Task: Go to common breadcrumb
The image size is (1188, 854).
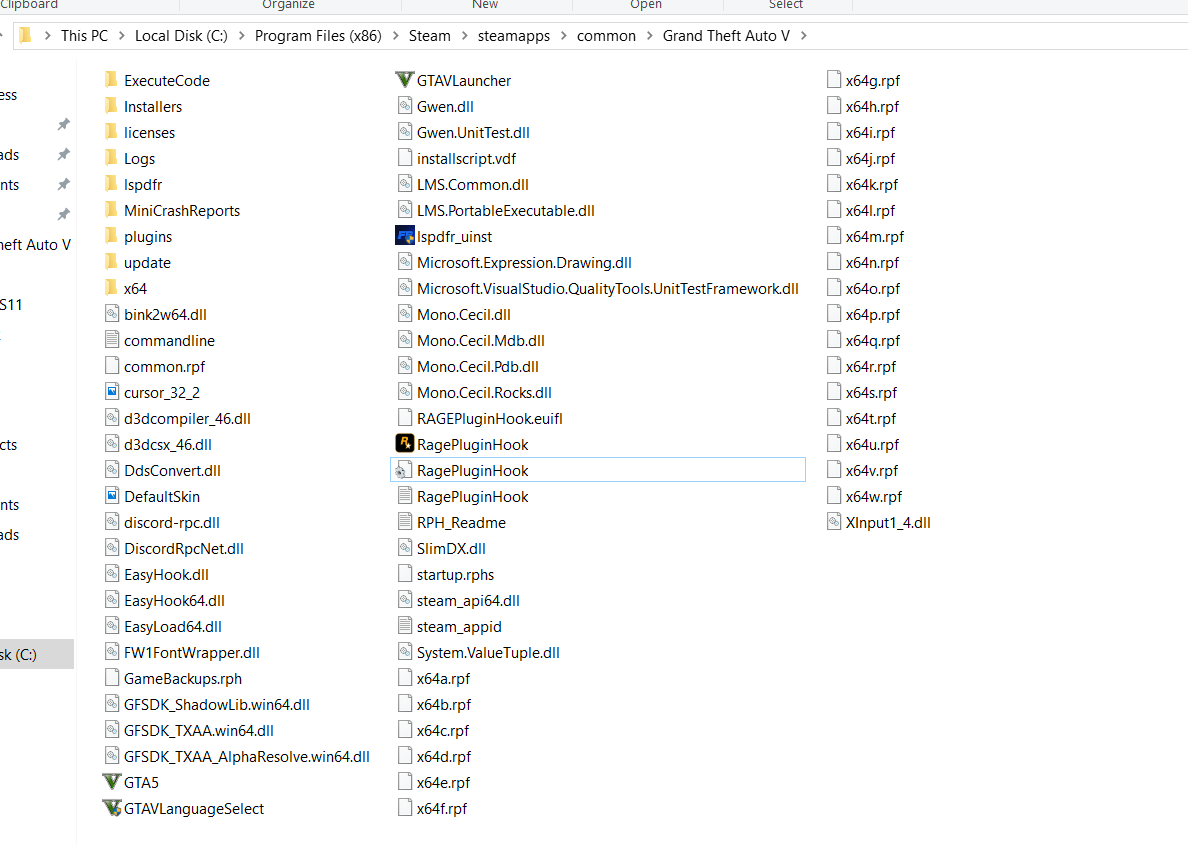Action: coord(606,36)
